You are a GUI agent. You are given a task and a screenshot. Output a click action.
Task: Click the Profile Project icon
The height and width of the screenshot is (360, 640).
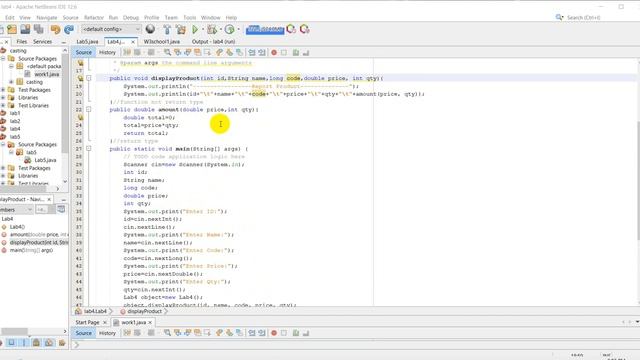click(x=229, y=29)
